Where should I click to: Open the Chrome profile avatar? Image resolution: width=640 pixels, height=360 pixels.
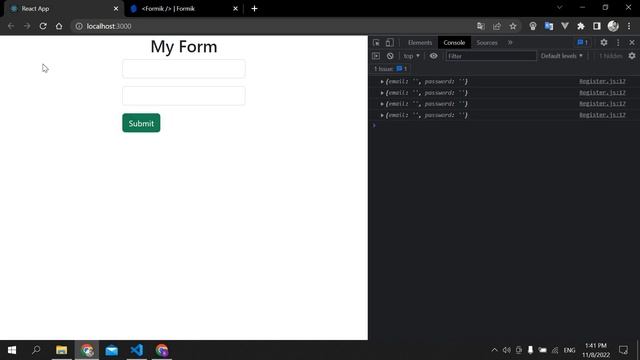(x=613, y=26)
